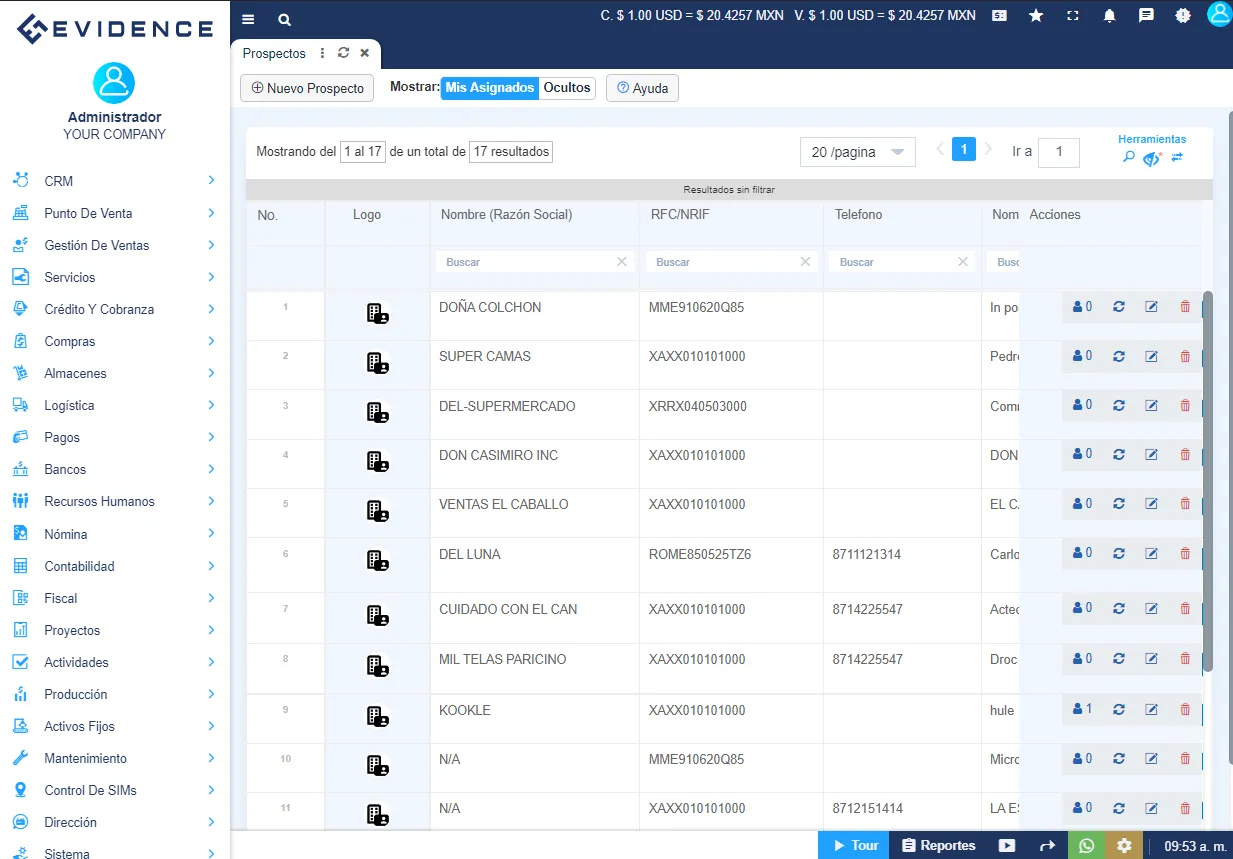Click the search magnifier in Herramientas panel

coord(1128,158)
